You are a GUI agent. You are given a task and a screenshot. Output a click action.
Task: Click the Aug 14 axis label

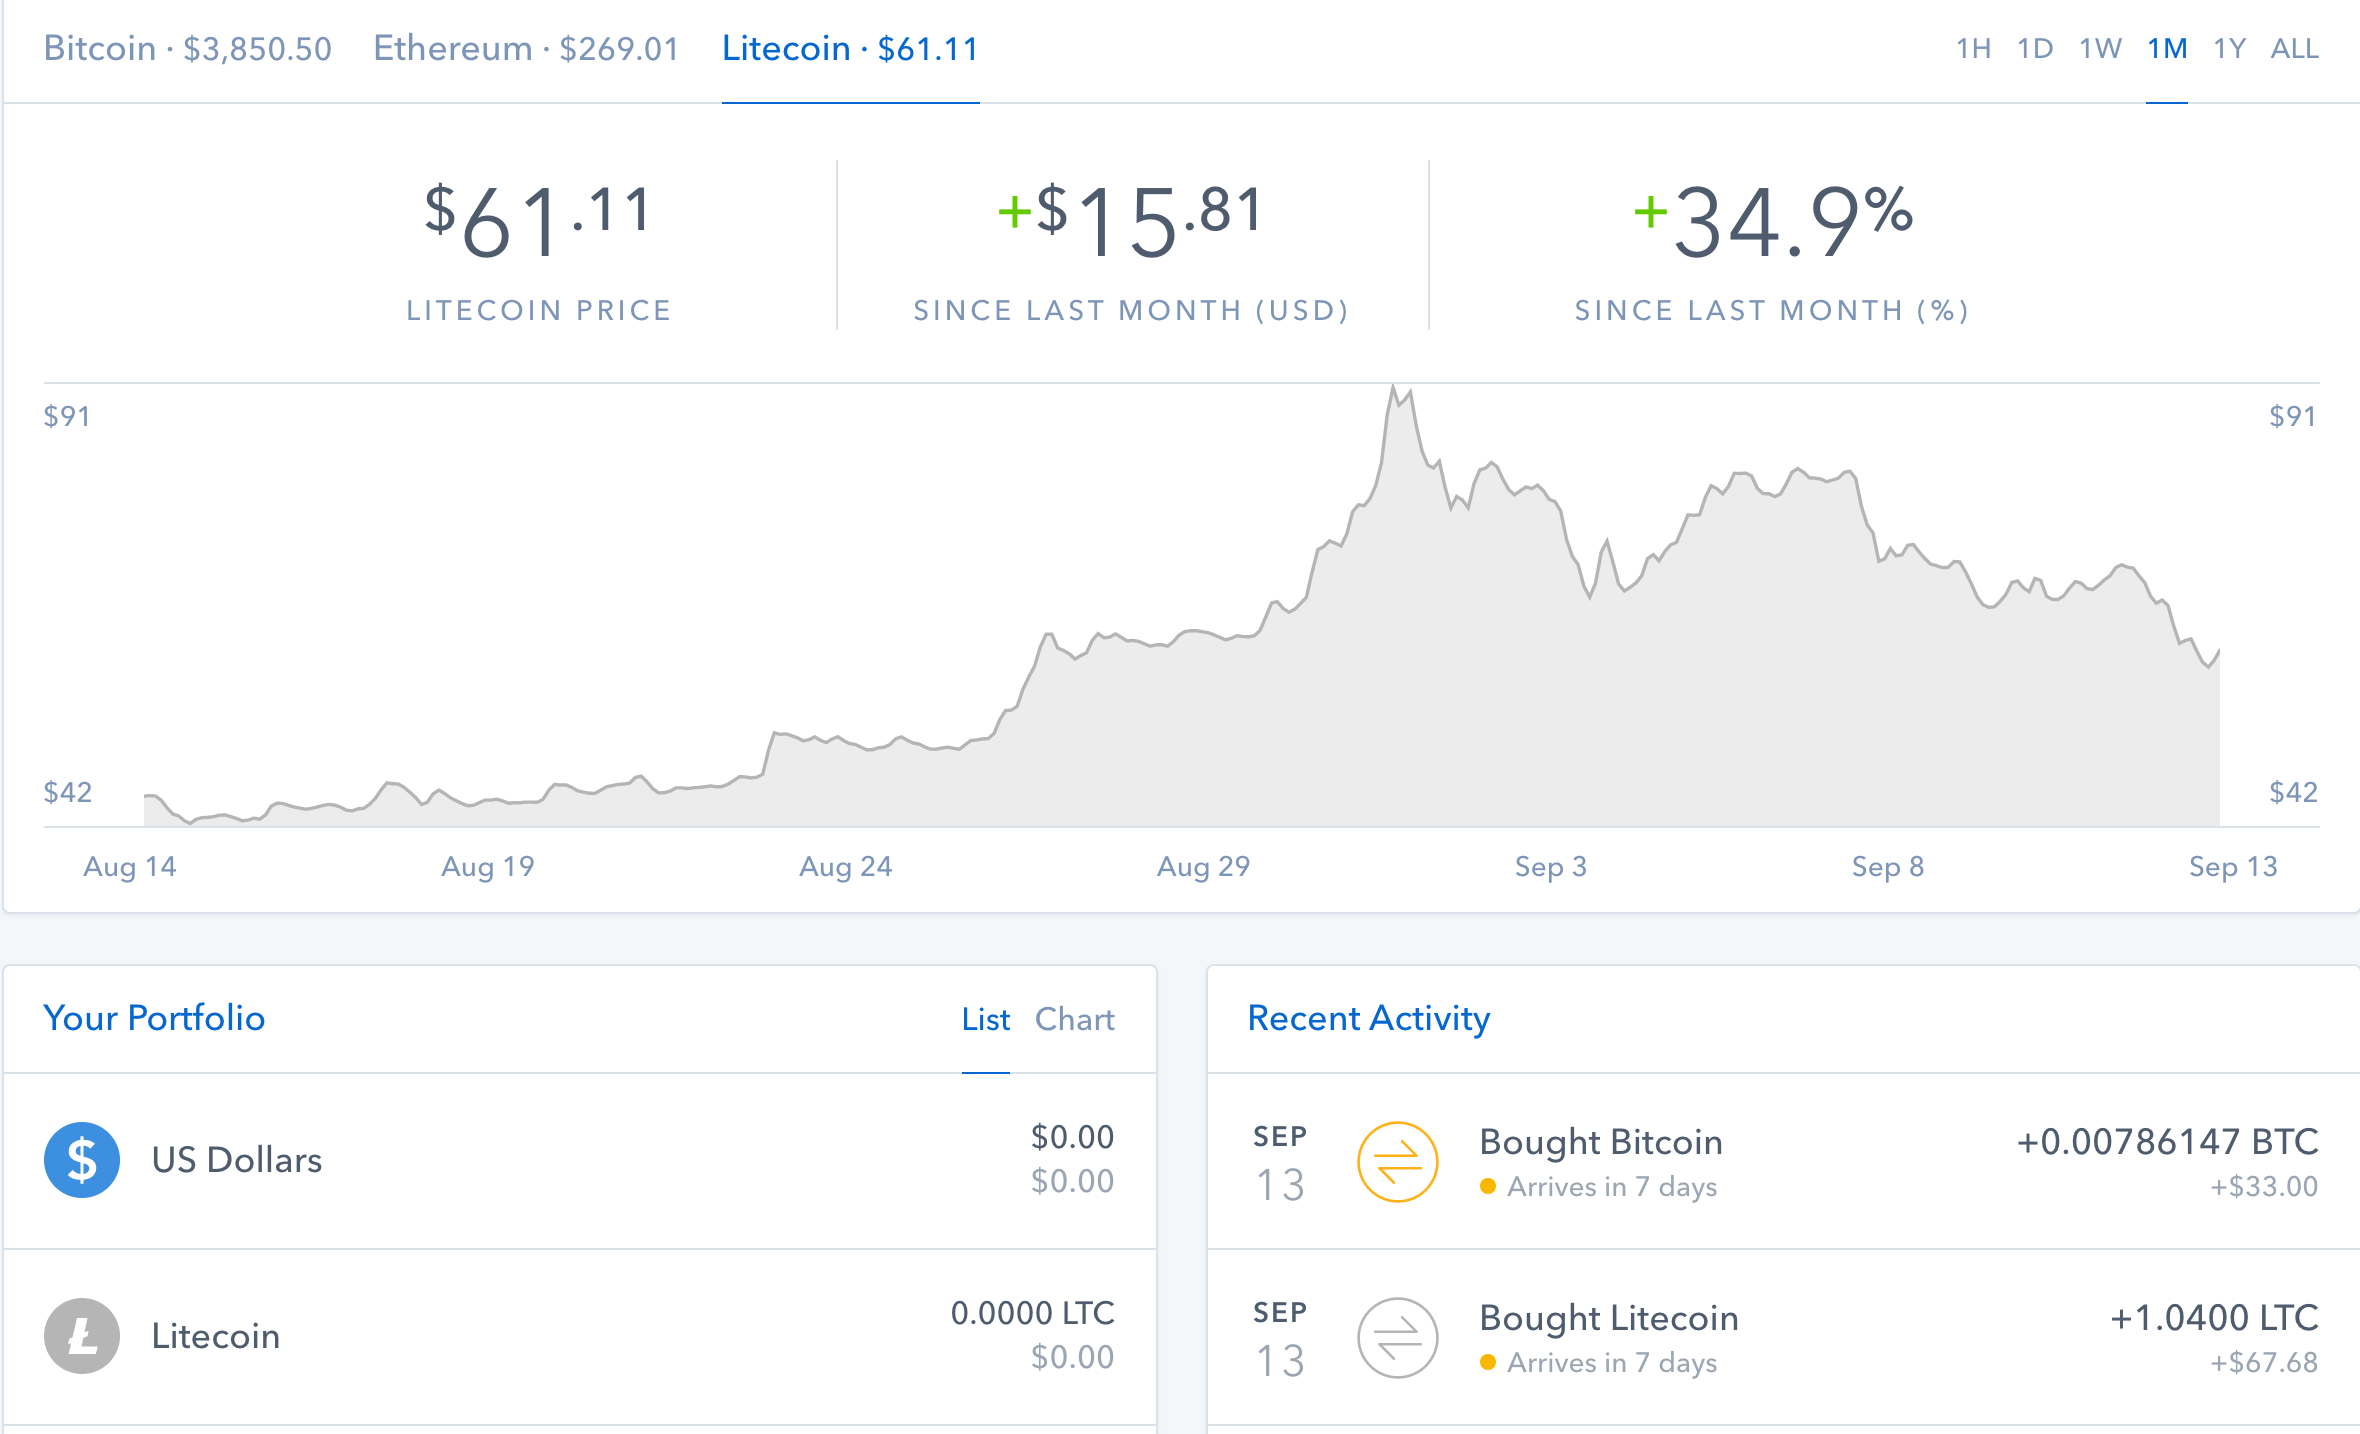[130, 866]
